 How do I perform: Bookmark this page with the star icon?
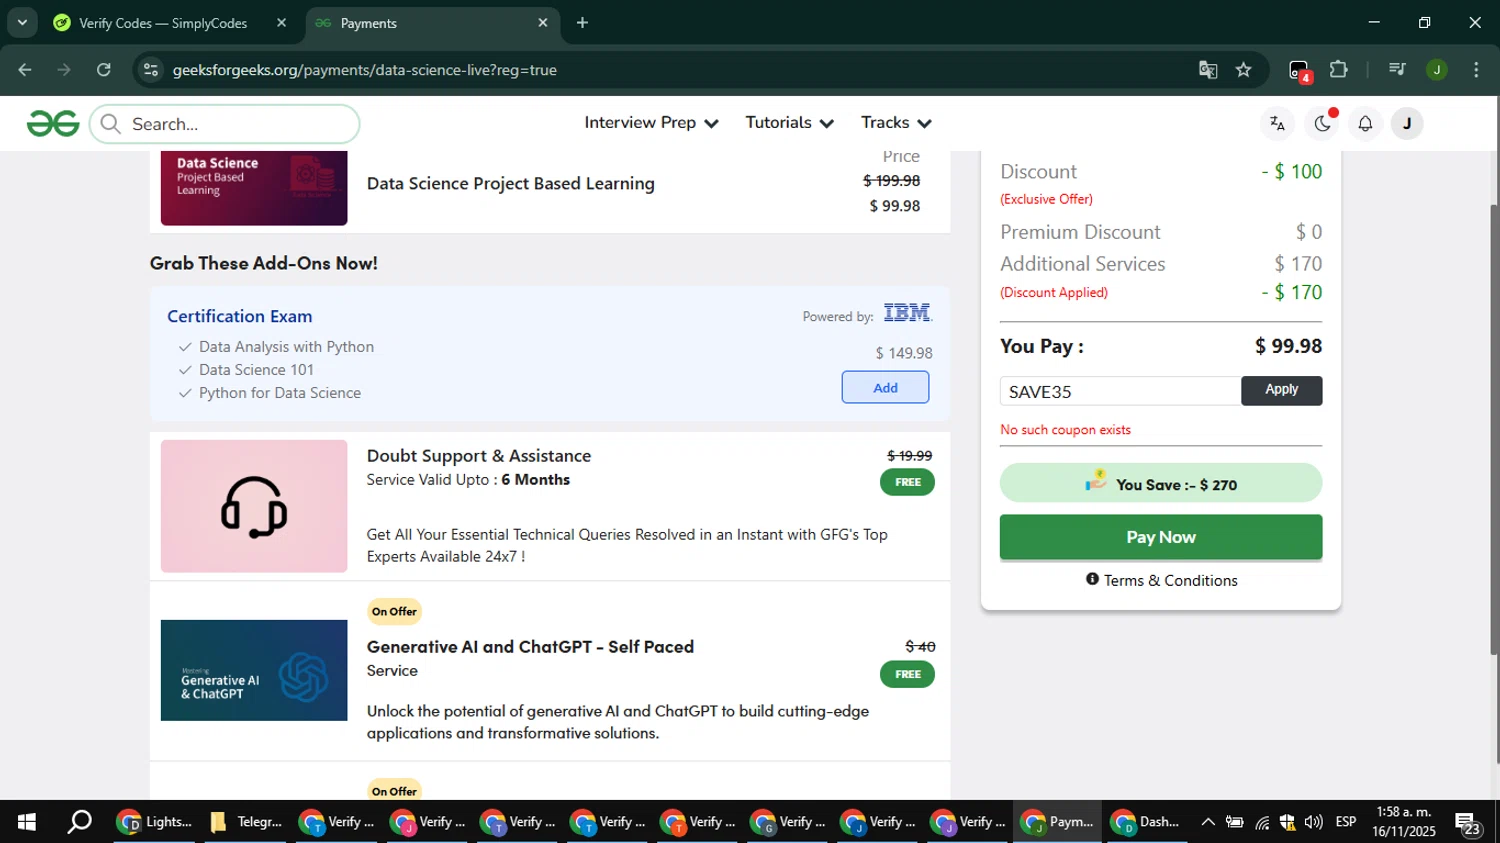point(1243,70)
